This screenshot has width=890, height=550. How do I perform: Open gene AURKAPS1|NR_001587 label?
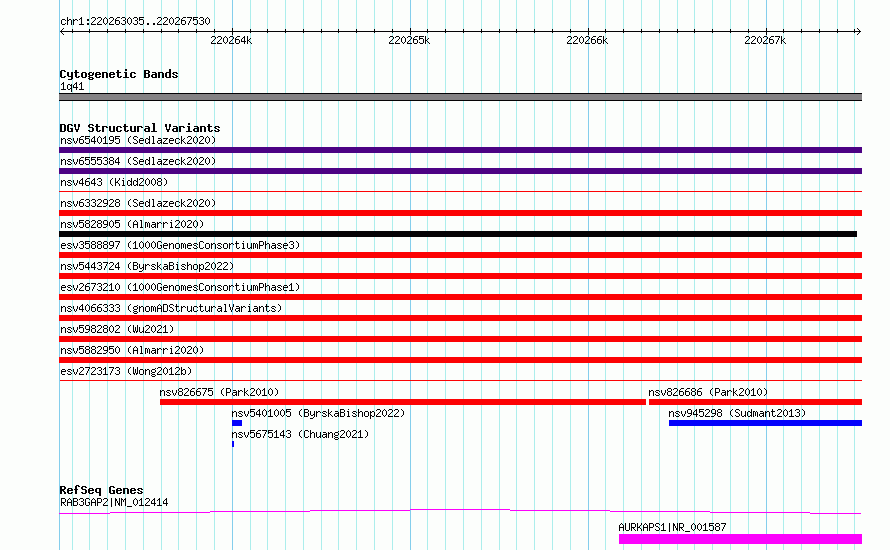(672, 527)
